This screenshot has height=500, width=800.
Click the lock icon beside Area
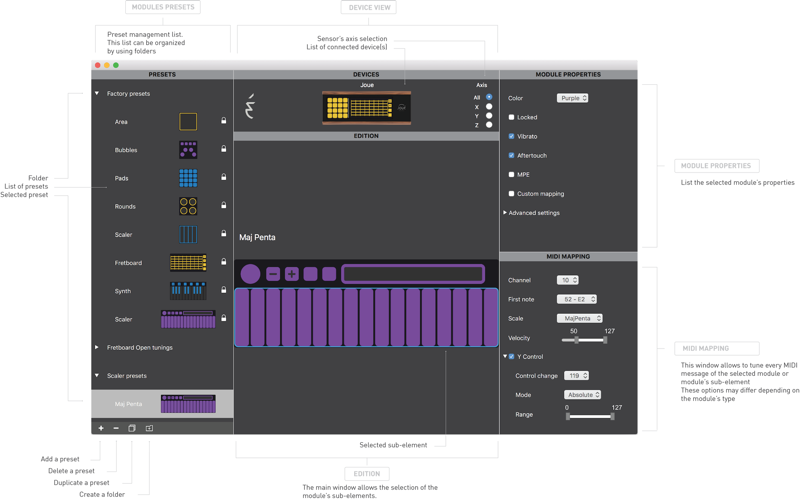click(223, 120)
